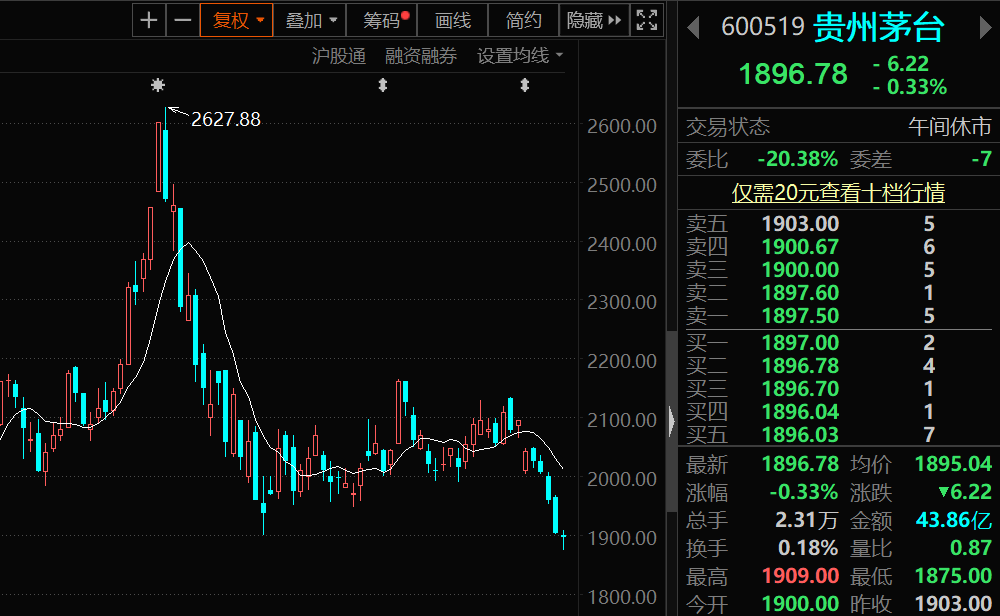Click the rightmost dividend marker icon
The height and width of the screenshot is (616, 1000).
pos(524,85)
